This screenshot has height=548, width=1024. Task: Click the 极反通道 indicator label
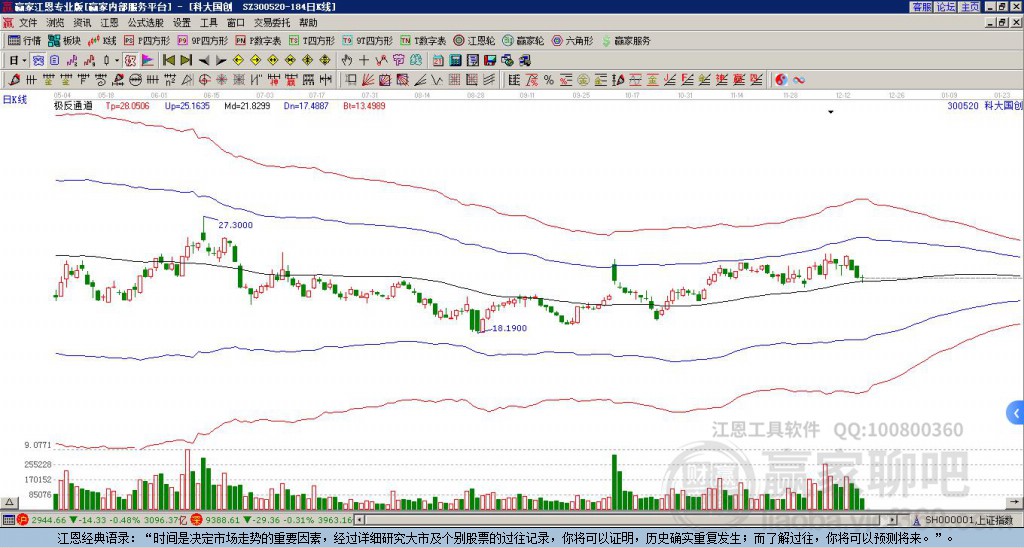[x=73, y=105]
